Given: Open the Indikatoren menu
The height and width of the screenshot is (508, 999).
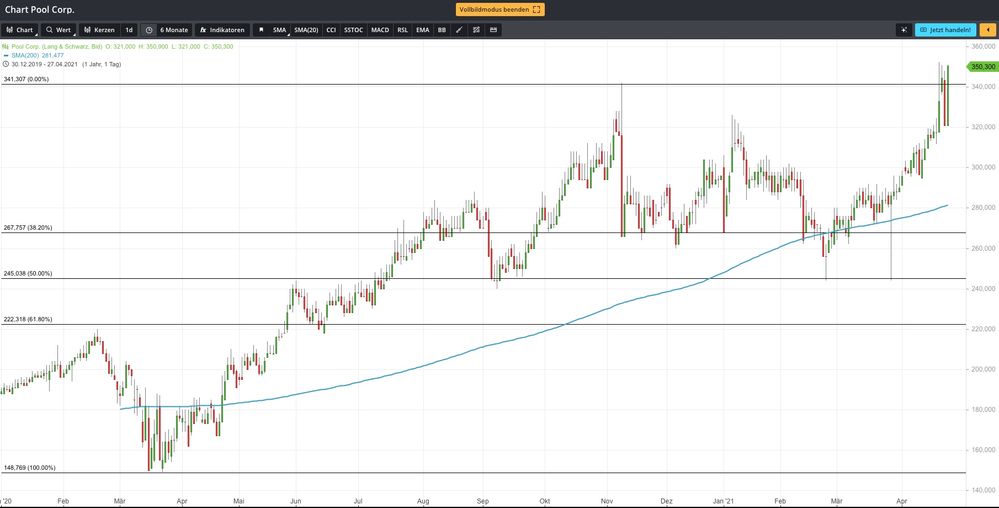Looking at the screenshot, I should pyautogui.click(x=222, y=30).
